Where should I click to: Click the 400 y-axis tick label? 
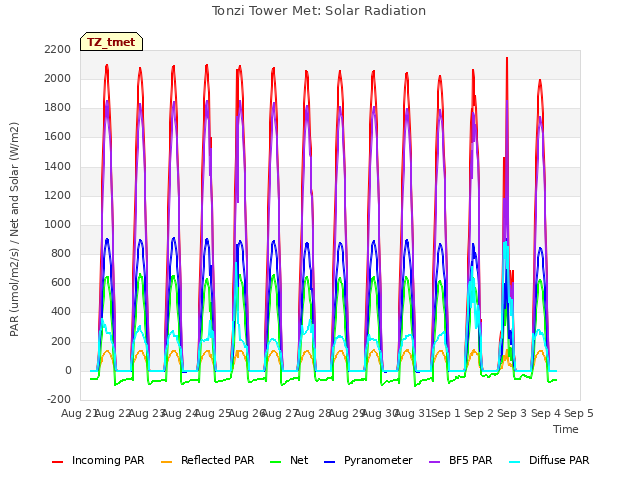tap(61, 312)
